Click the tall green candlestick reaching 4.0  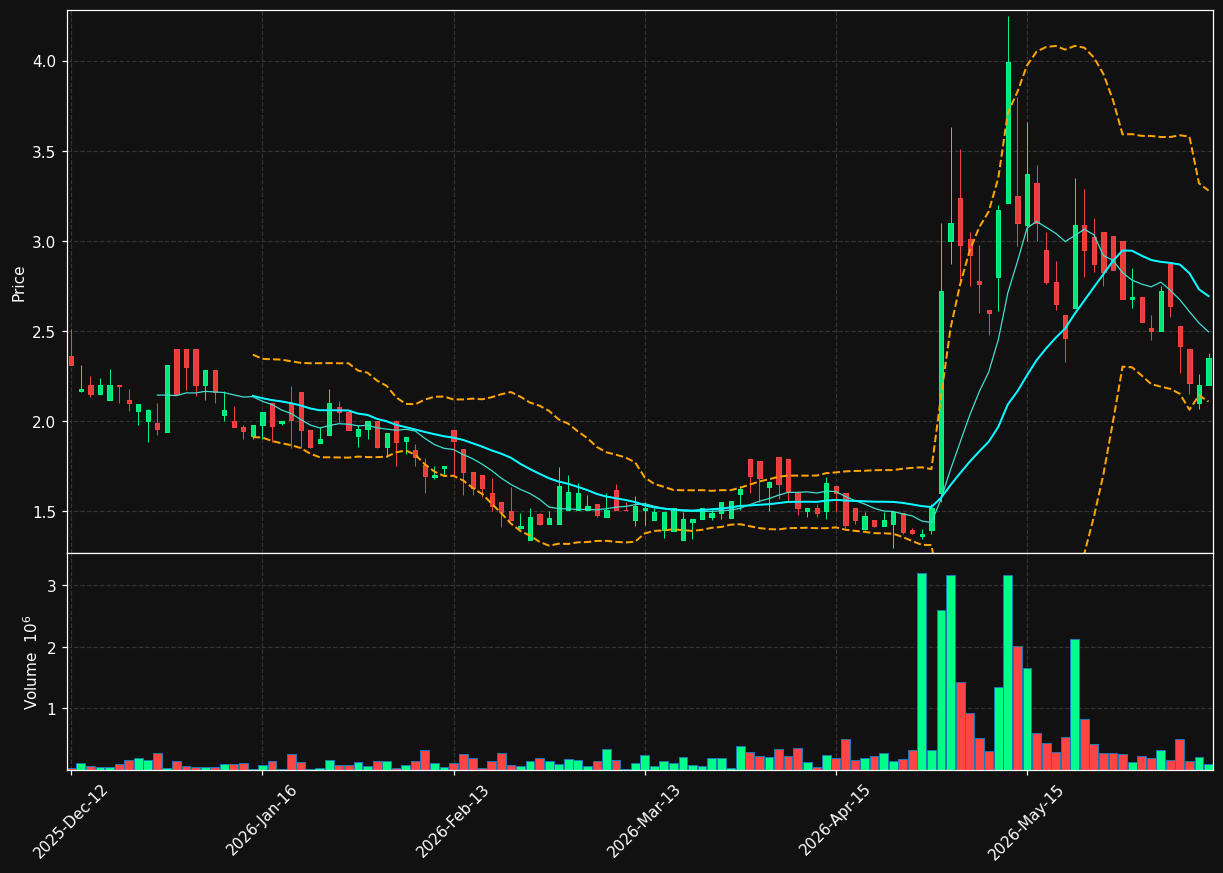(x=1008, y=133)
